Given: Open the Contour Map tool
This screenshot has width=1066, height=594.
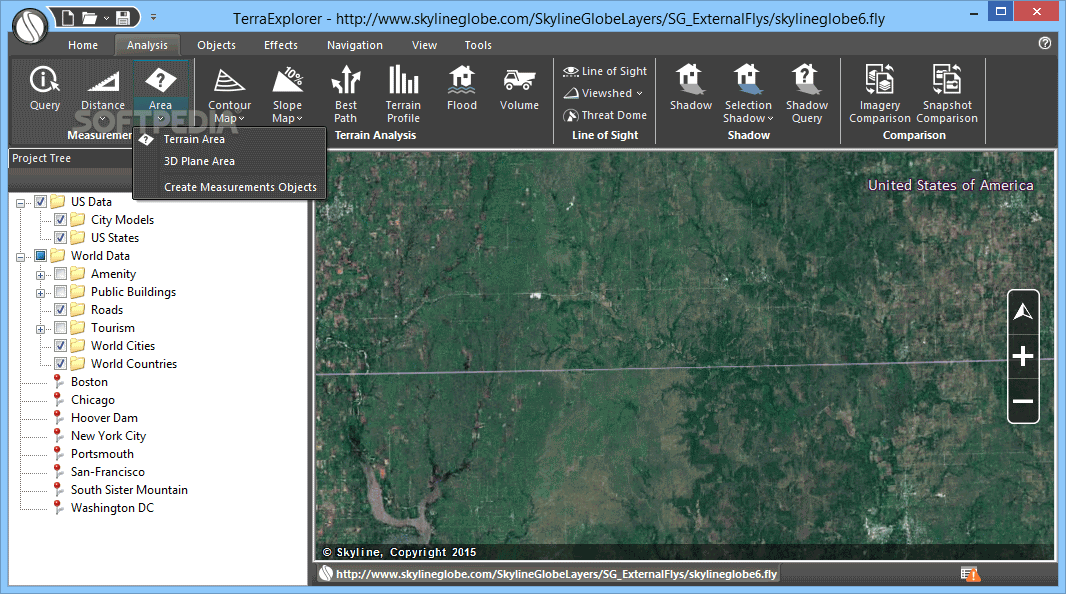Looking at the screenshot, I should pyautogui.click(x=229, y=95).
